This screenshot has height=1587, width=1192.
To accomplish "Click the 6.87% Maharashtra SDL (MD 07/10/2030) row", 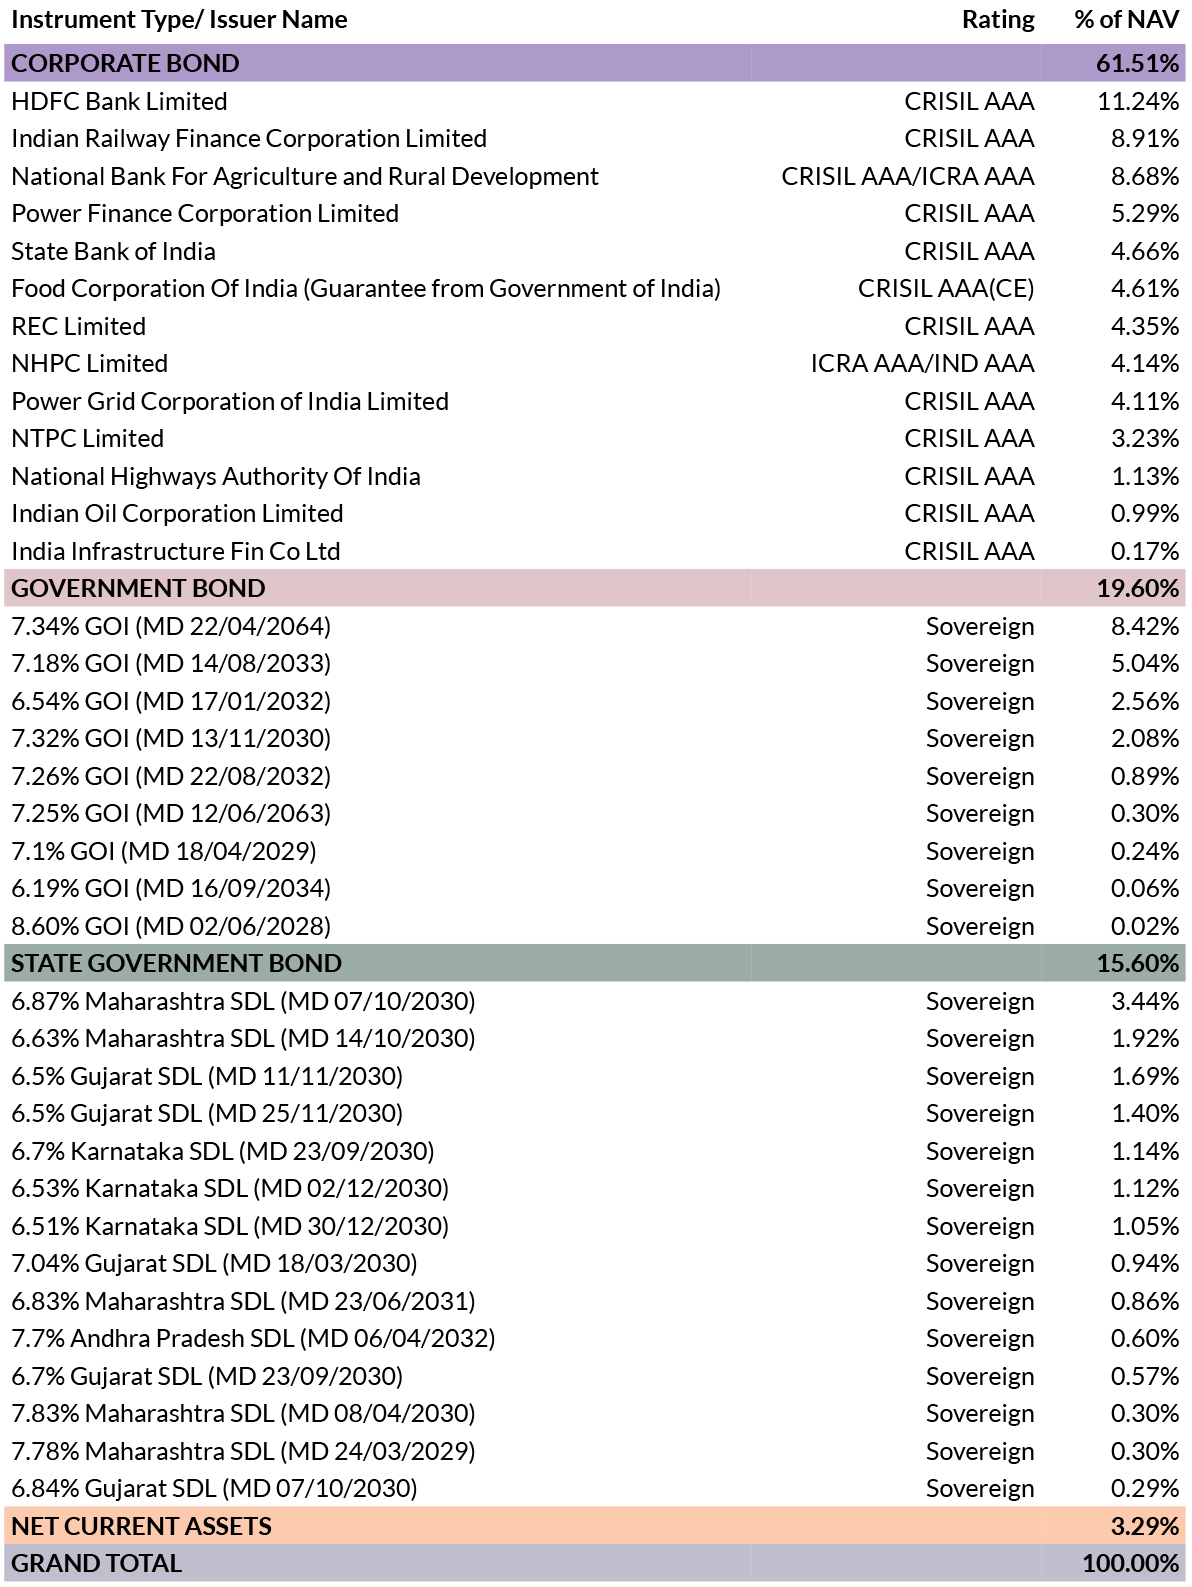I will click(x=595, y=1001).
